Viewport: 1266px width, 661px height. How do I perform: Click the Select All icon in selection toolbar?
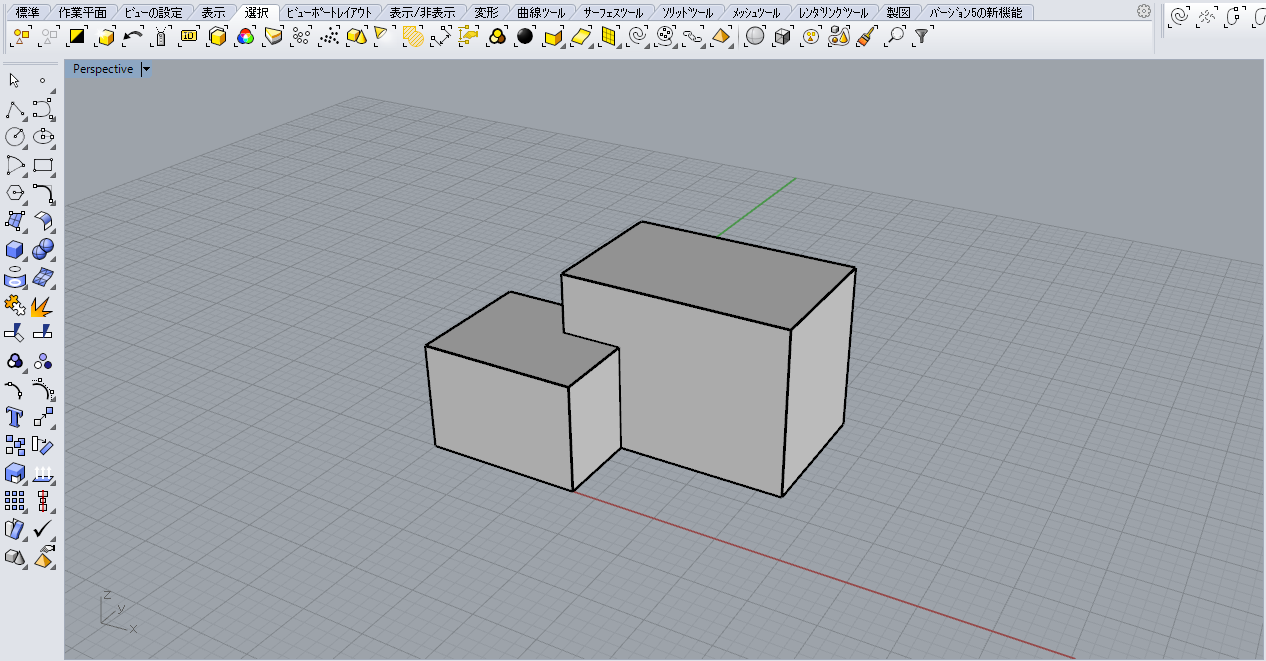21,36
